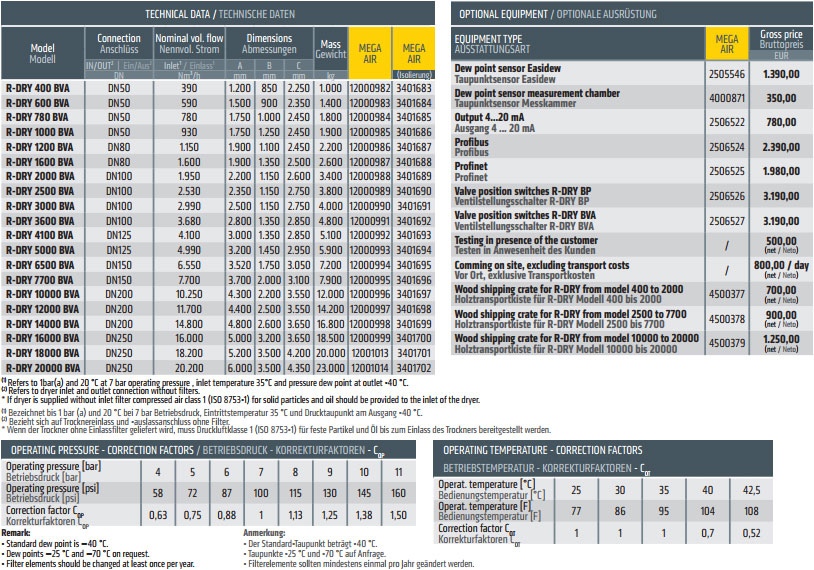The height and width of the screenshot is (570, 814).
Task: Click the R-DRY 12000 BVA model name
Action: click(x=43, y=309)
